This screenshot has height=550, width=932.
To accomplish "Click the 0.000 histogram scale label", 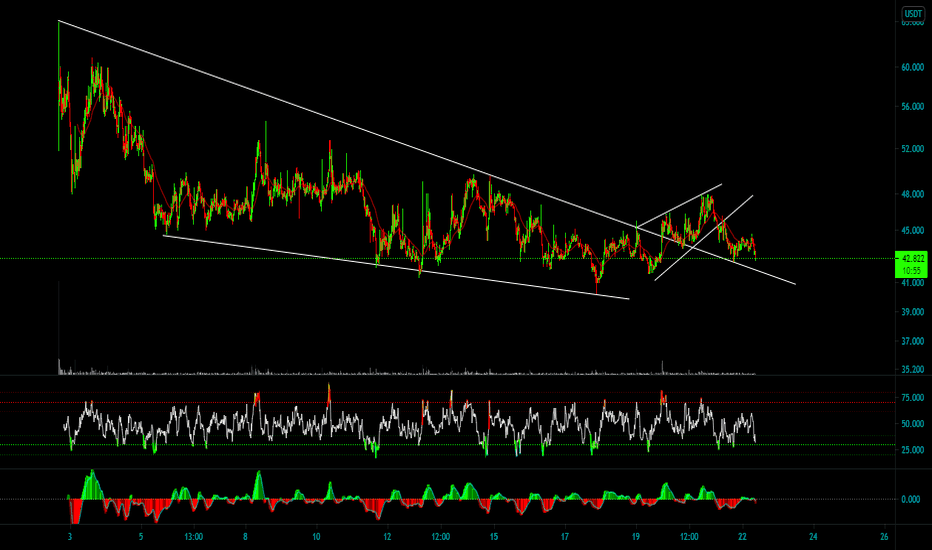I will 911,499.
